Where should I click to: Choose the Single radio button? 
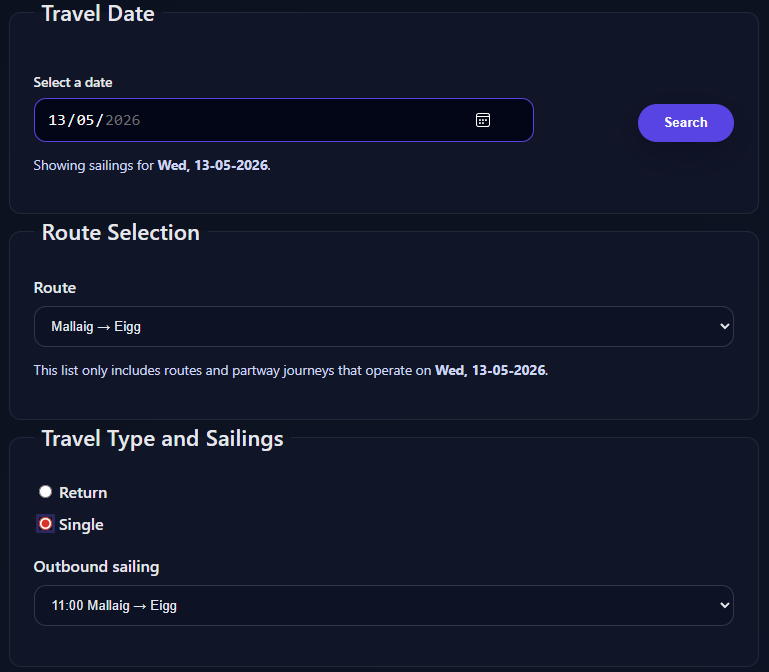coord(45,524)
